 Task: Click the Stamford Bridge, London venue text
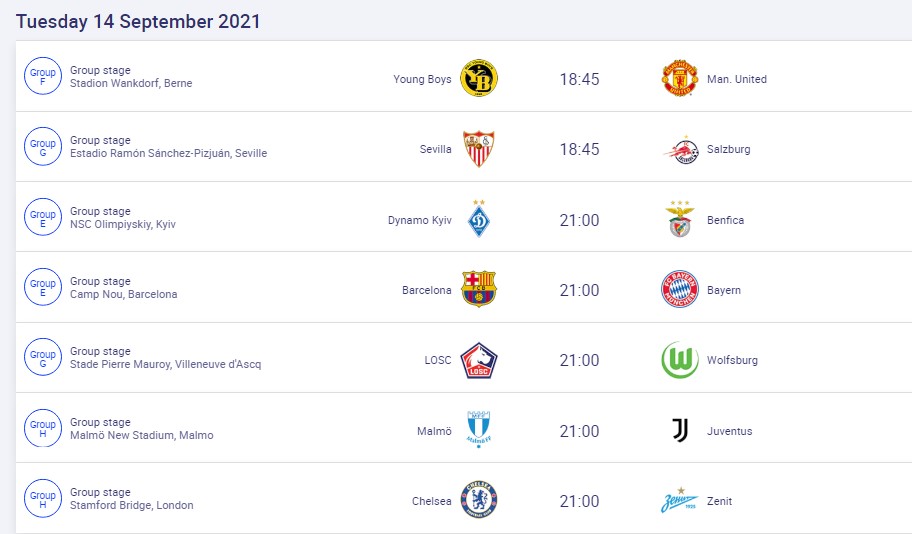pos(132,506)
